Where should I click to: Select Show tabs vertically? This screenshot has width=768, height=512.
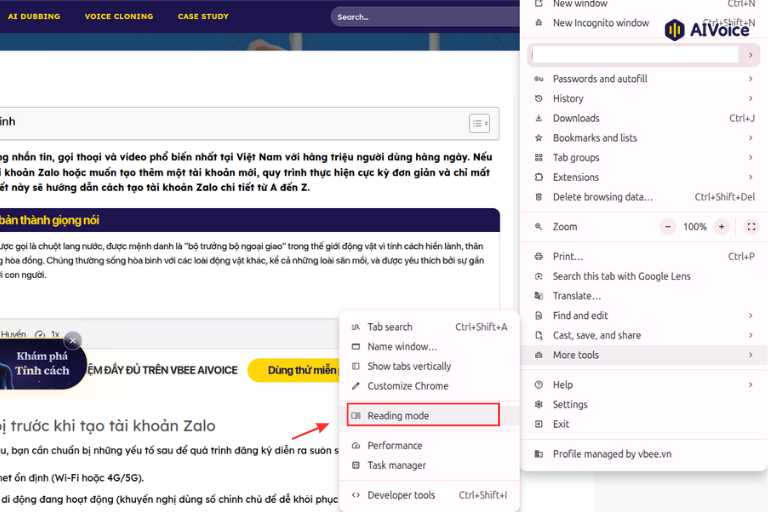[x=429, y=366]
